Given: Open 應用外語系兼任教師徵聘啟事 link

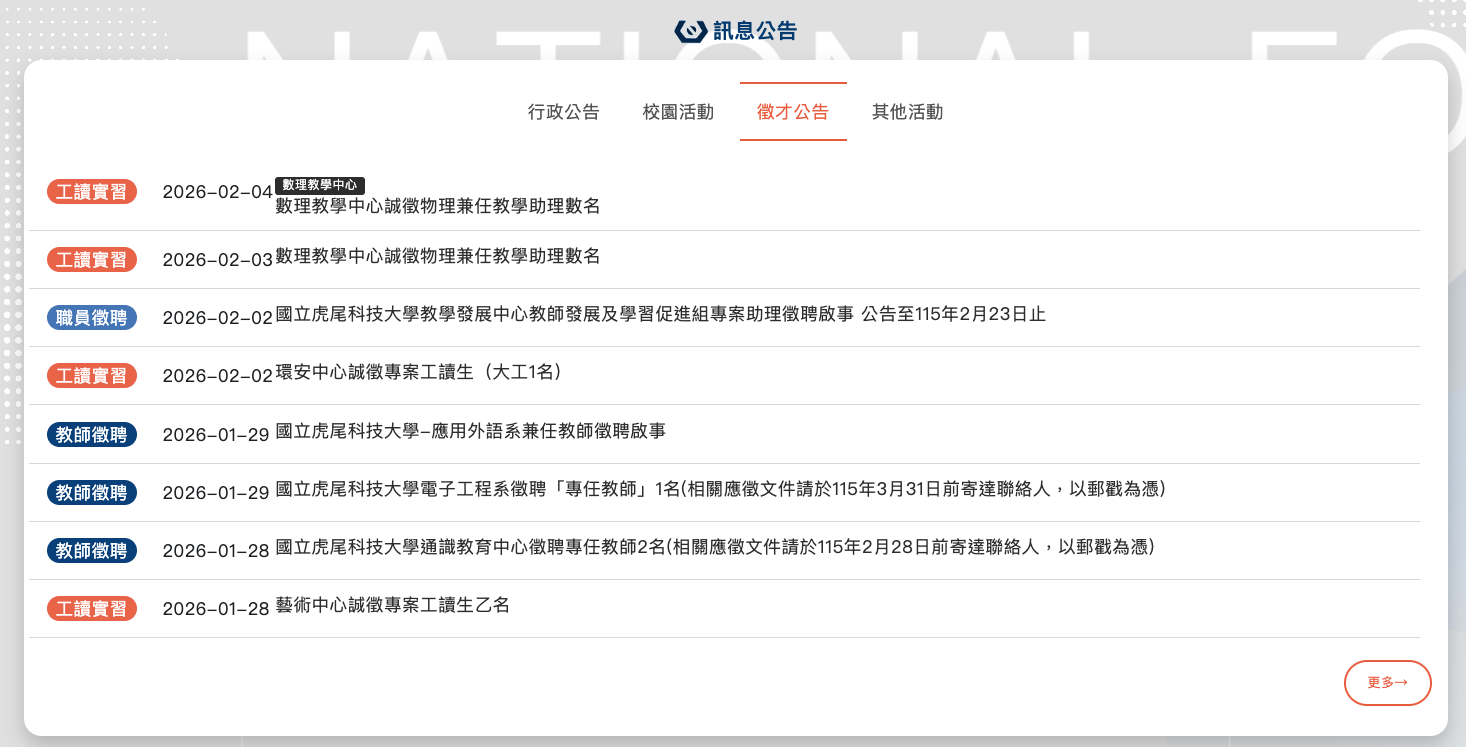Looking at the screenshot, I should (470, 432).
